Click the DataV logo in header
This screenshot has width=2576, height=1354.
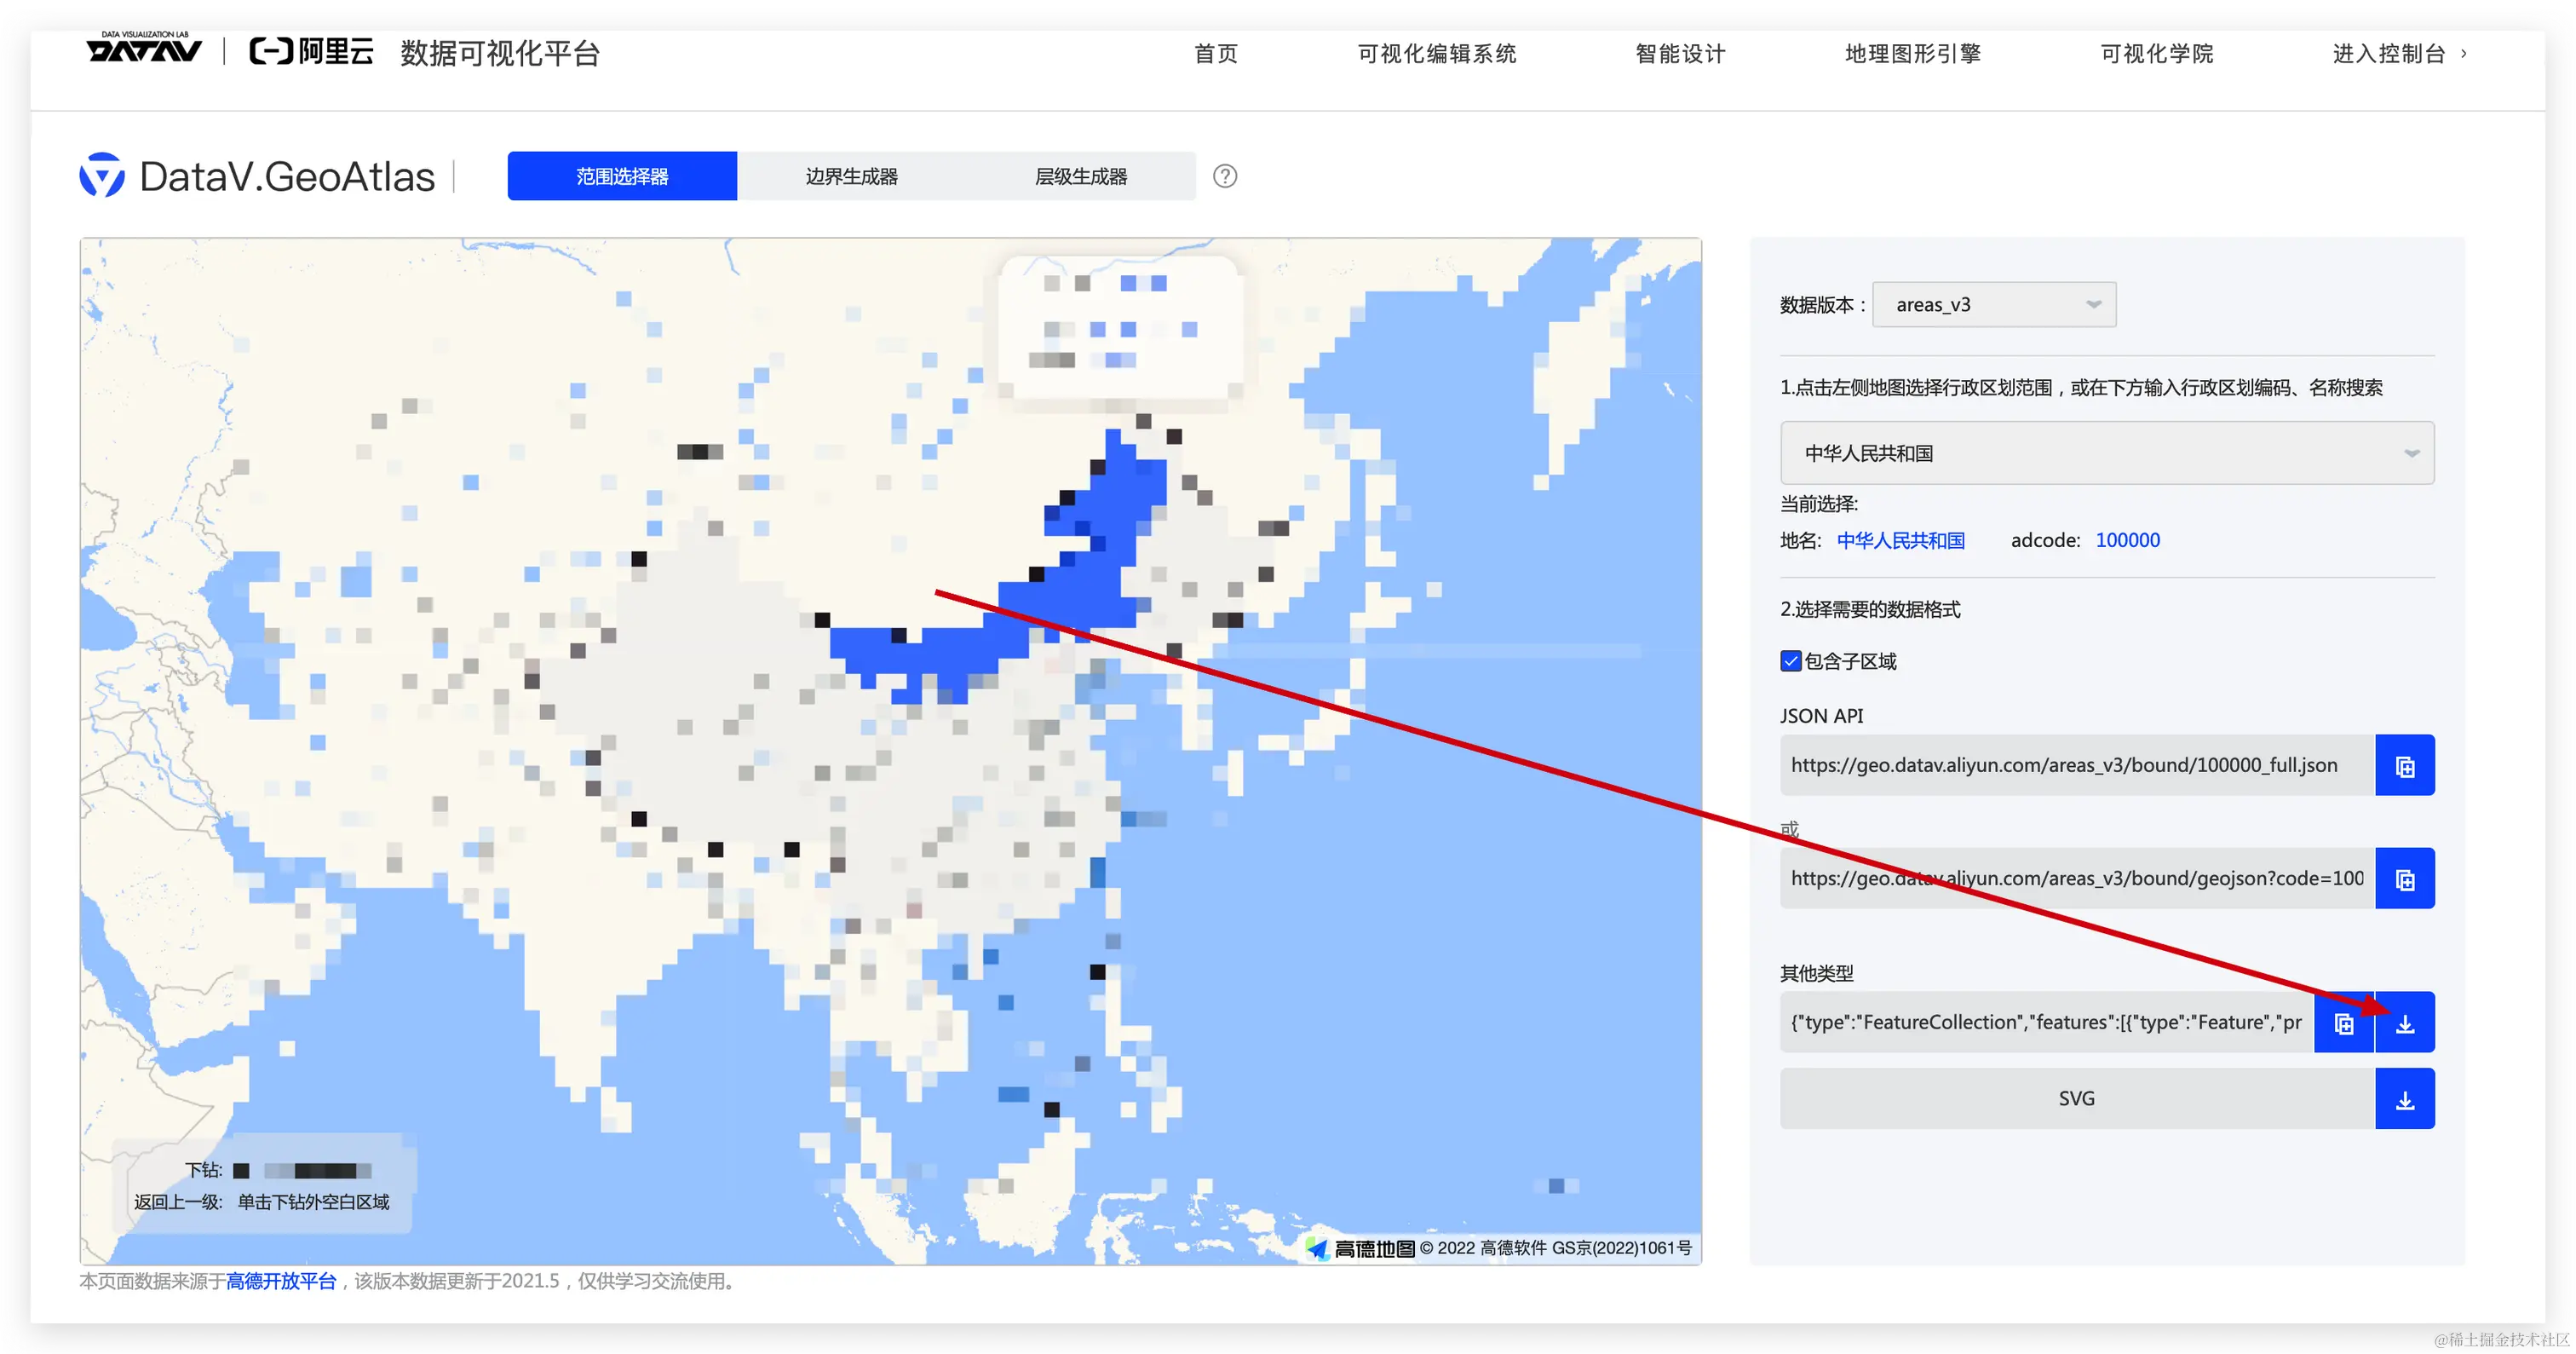coord(144,49)
